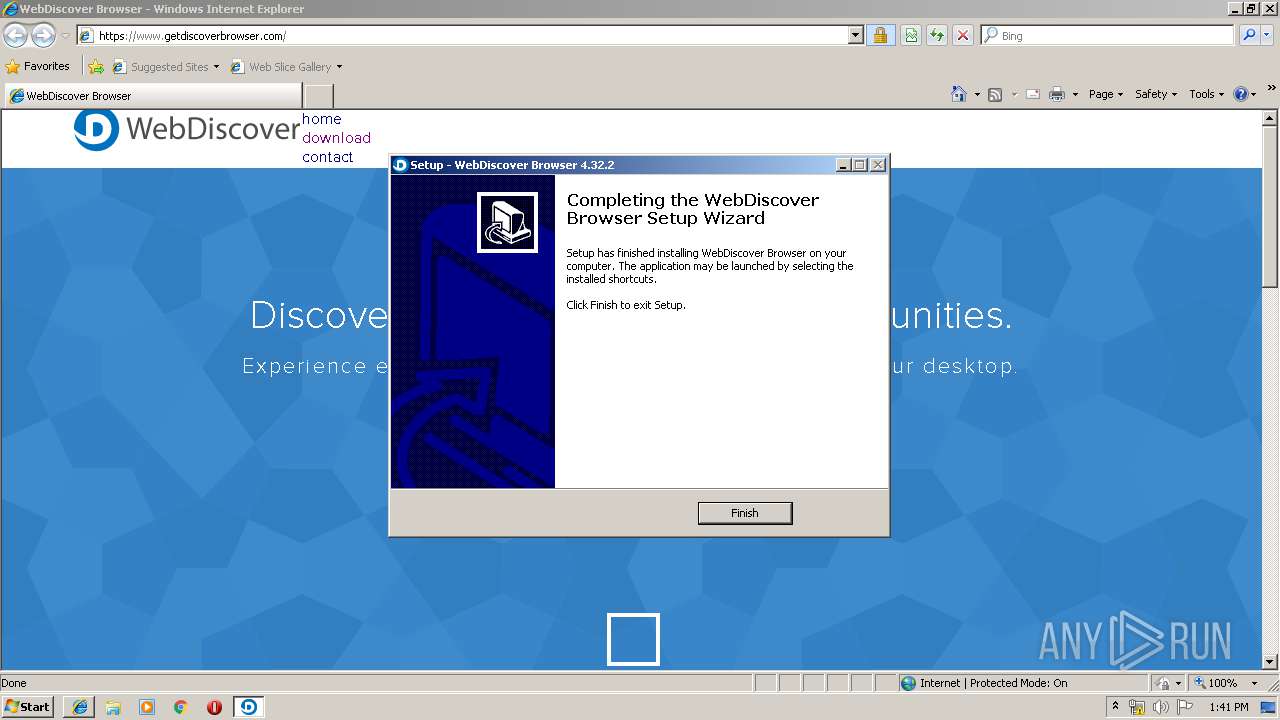Click the Help question mark icon
Image resolution: width=1280 pixels, height=720 pixels.
point(1241,94)
